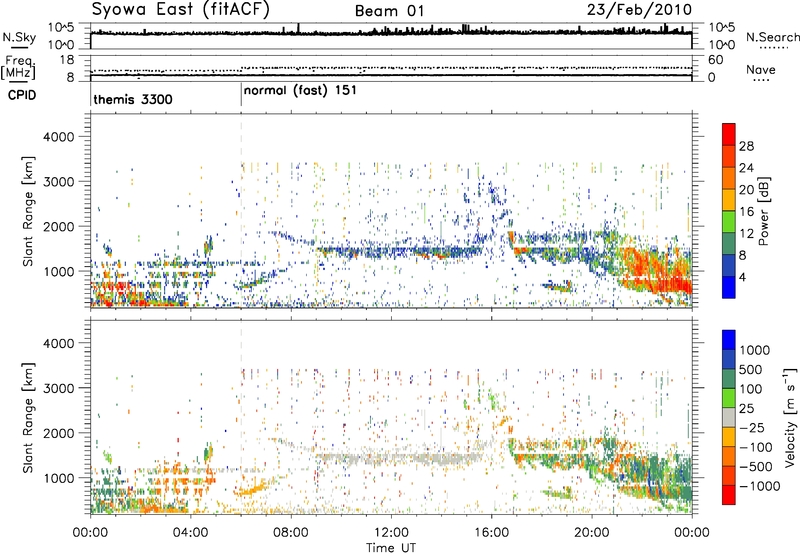This screenshot has height=554, width=800.
Task: Click the '08:00' time axis tick label
Action: point(291,533)
